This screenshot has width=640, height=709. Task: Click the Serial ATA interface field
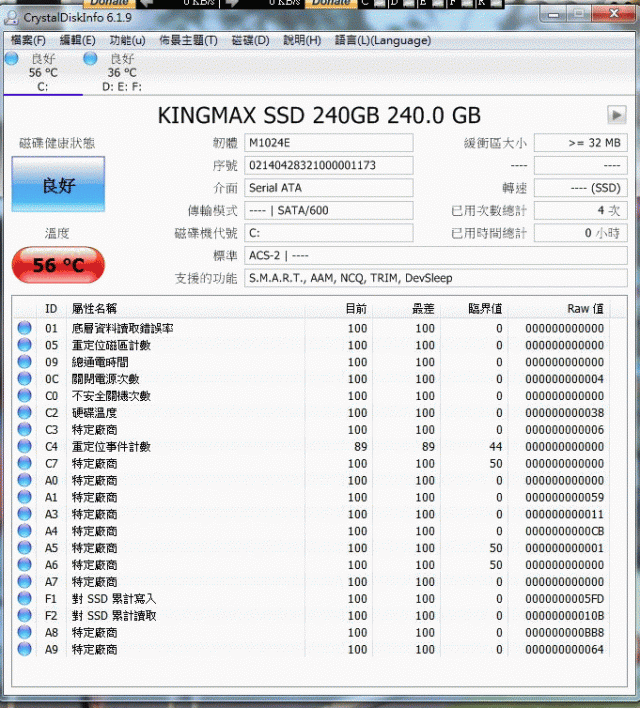[x=329, y=188]
